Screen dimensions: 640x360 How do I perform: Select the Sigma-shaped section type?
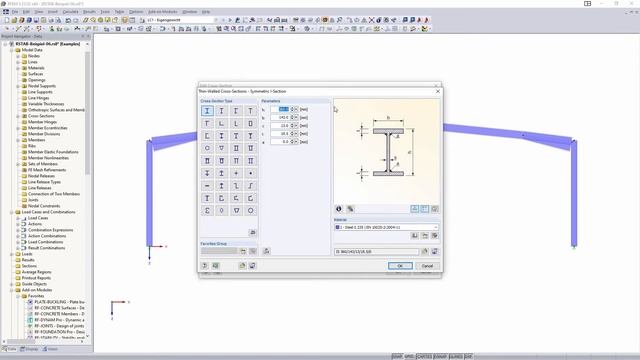[207, 210]
